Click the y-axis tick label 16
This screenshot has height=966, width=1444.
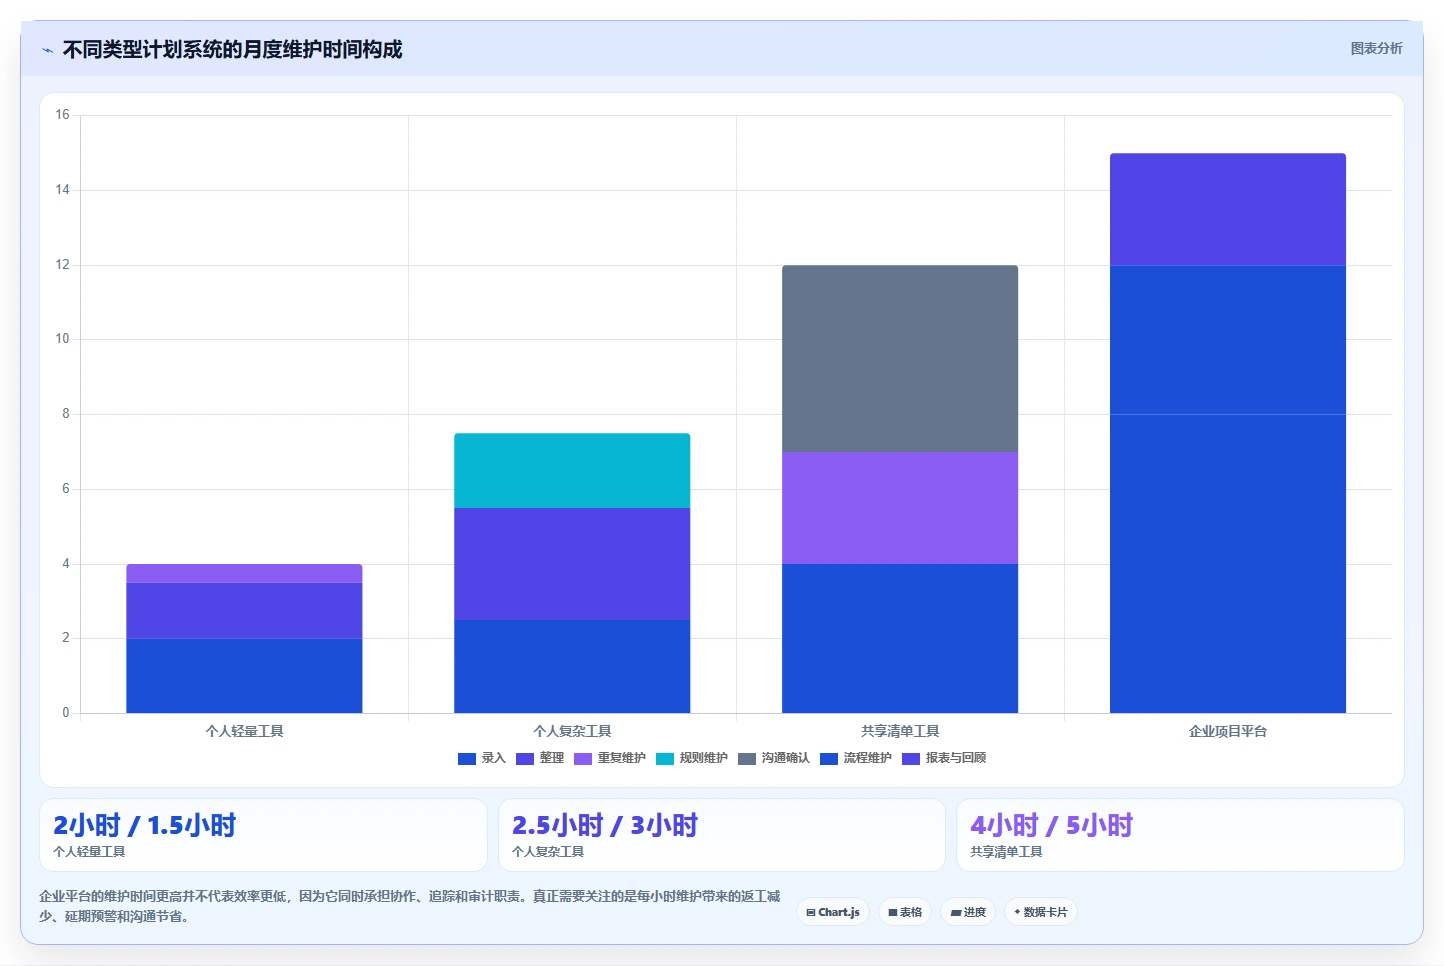[x=62, y=115]
